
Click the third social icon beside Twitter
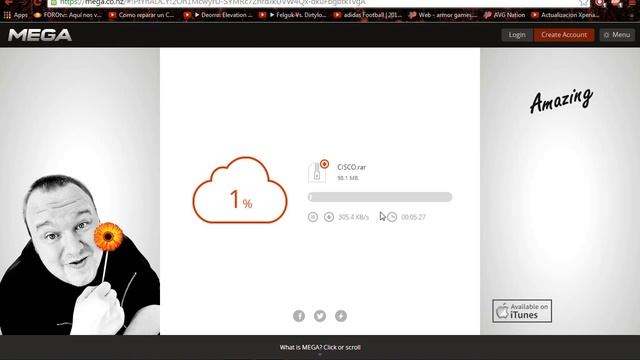click(x=341, y=316)
